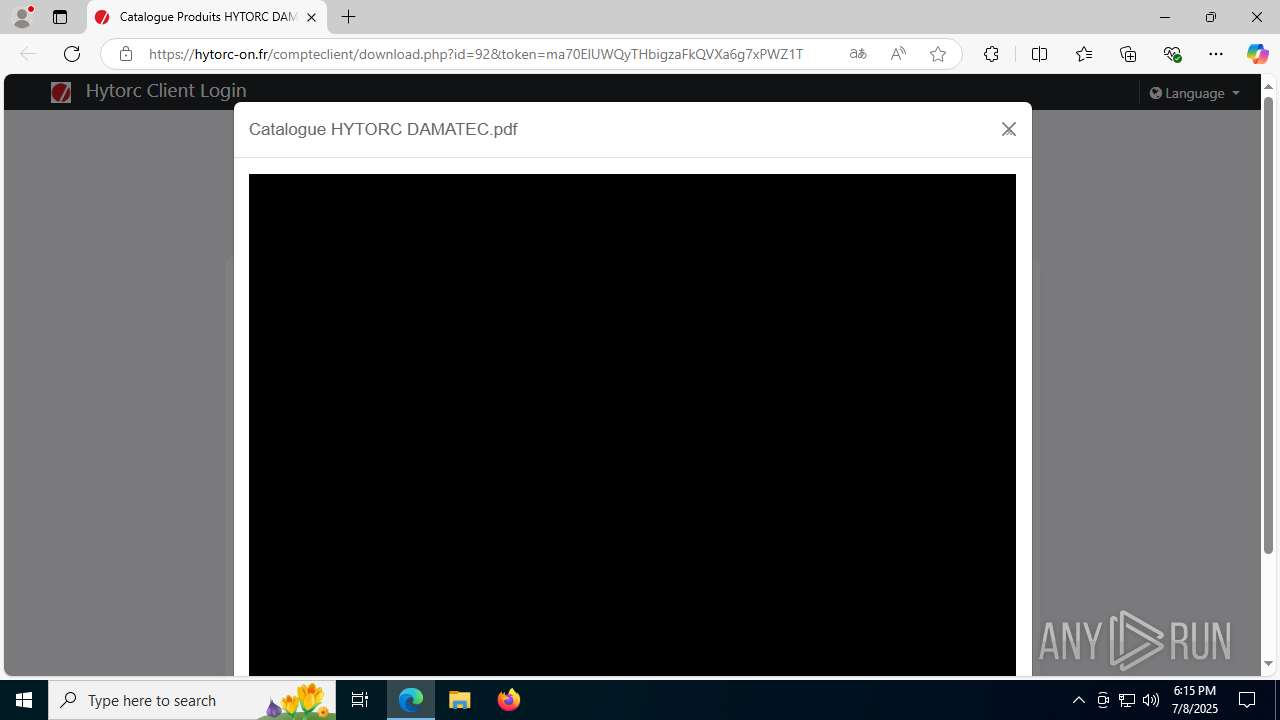Open the Copilot sidebar icon
The width and height of the screenshot is (1280, 720).
pyautogui.click(x=1257, y=54)
